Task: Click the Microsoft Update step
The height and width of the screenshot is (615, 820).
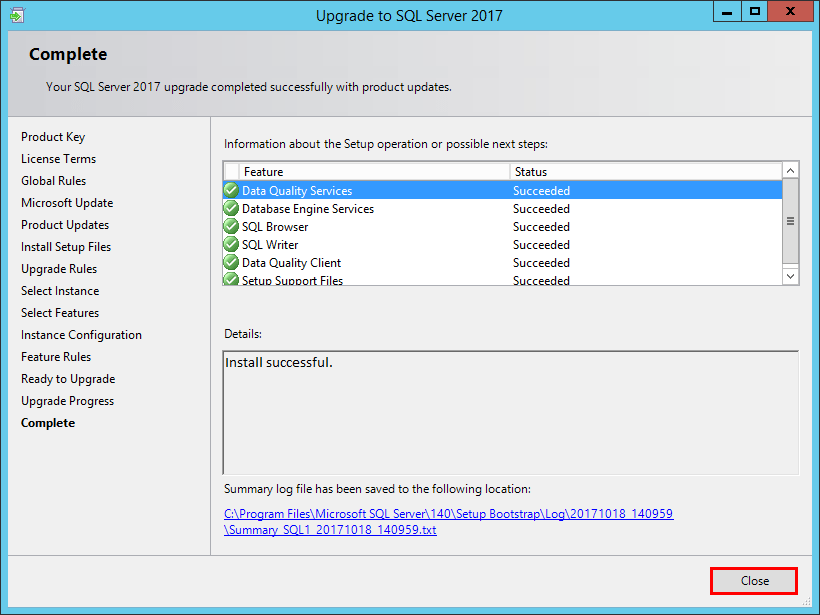Action: click(67, 203)
